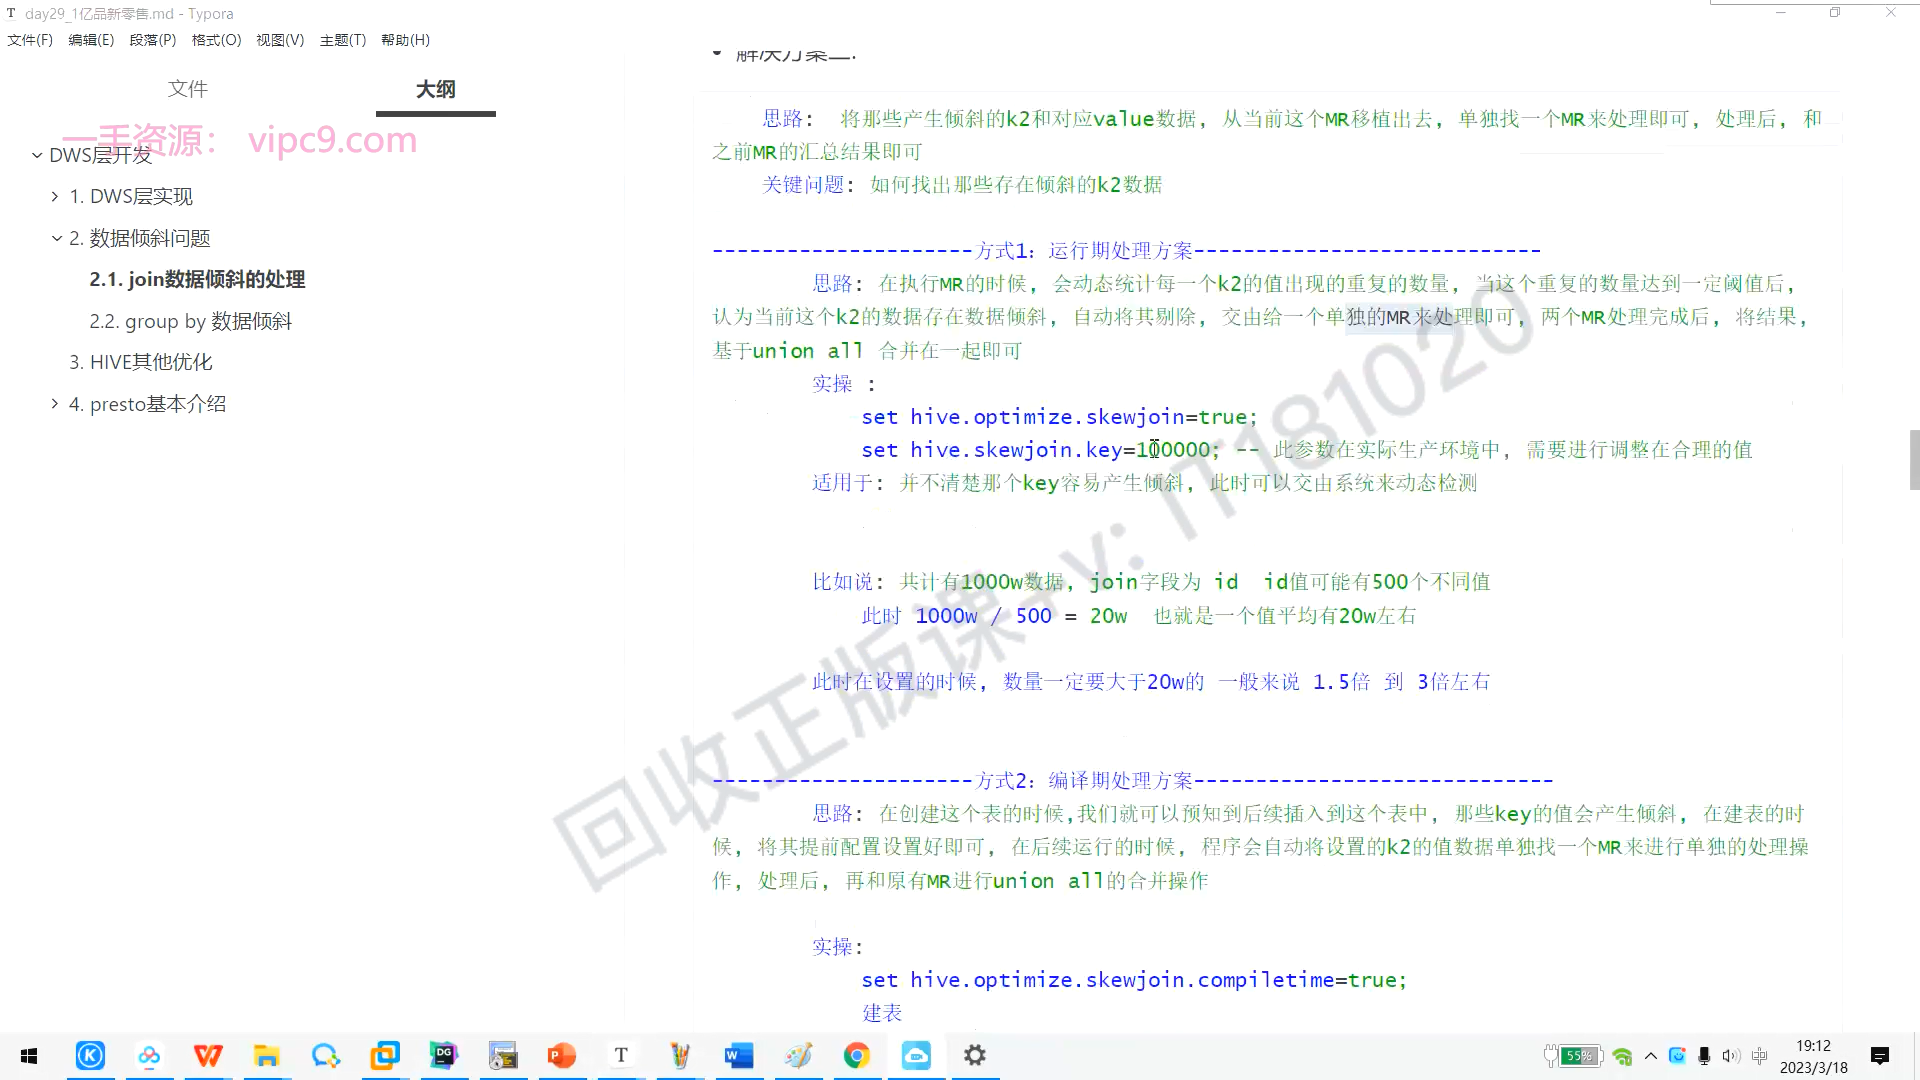This screenshot has width=1920, height=1080.
Task: Click the document vertical scrollbar thumb
Action: click(x=1914, y=460)
